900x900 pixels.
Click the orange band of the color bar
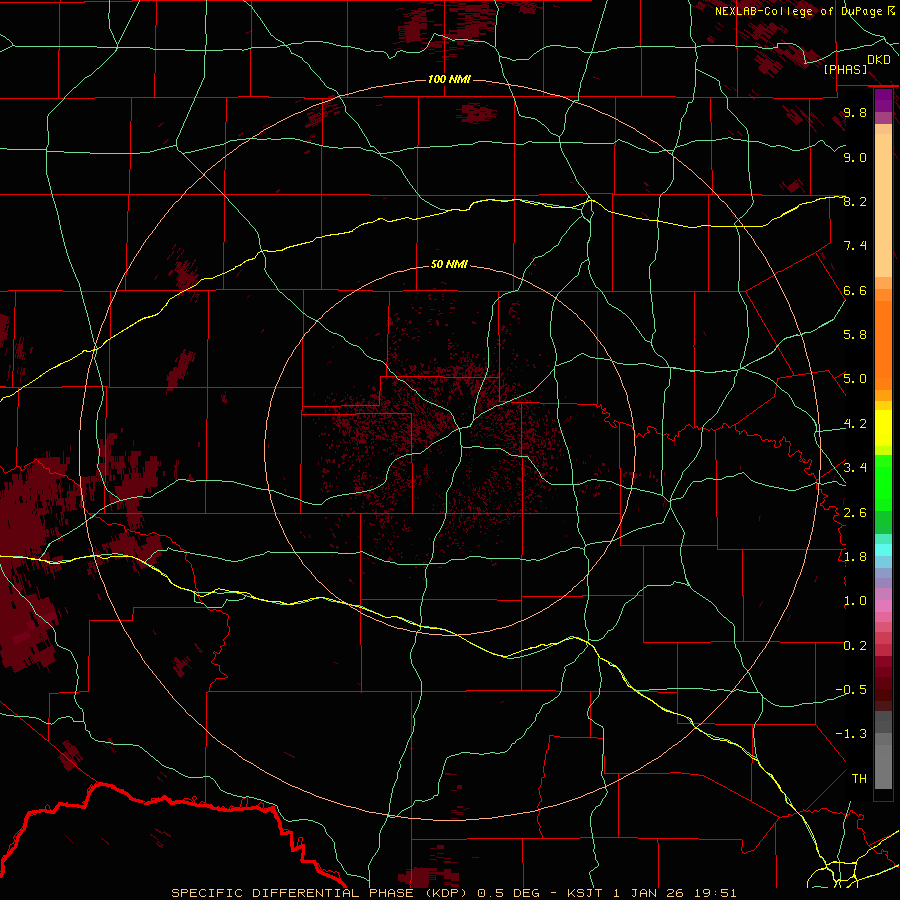883,344
